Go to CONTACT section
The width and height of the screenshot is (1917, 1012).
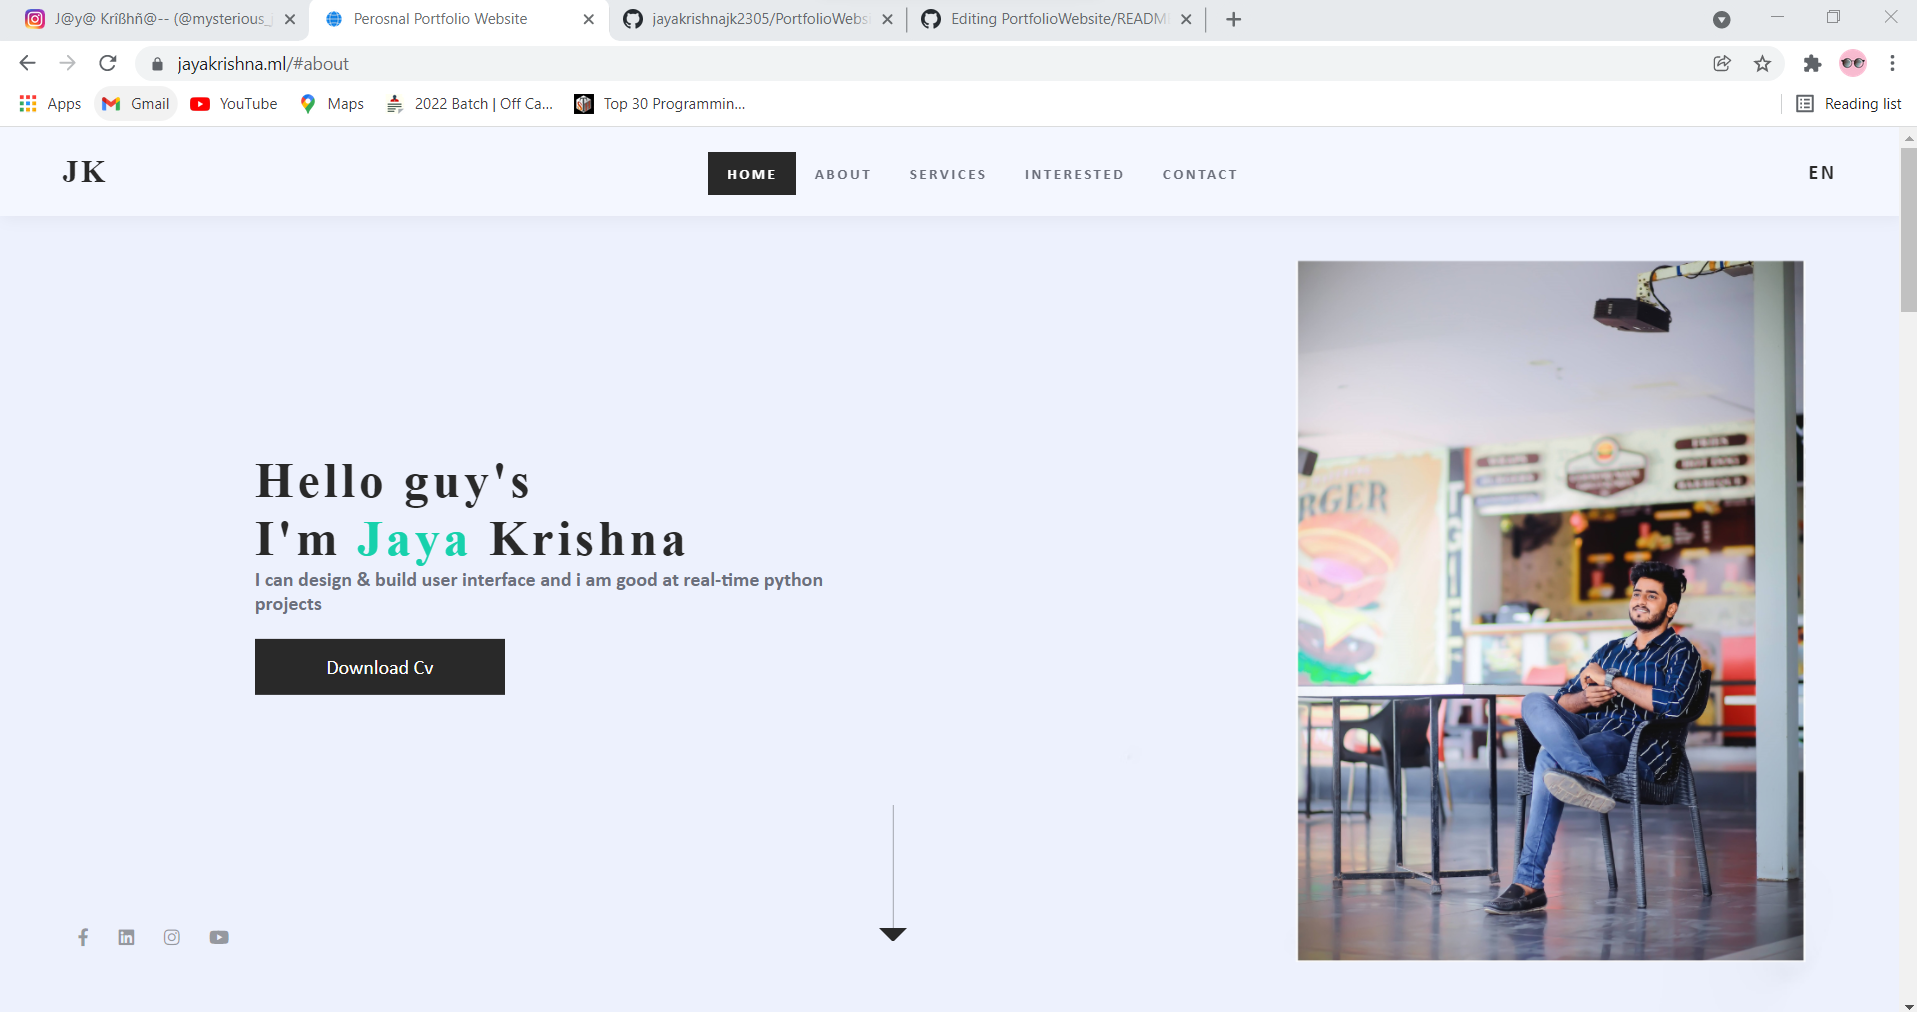1200,174
